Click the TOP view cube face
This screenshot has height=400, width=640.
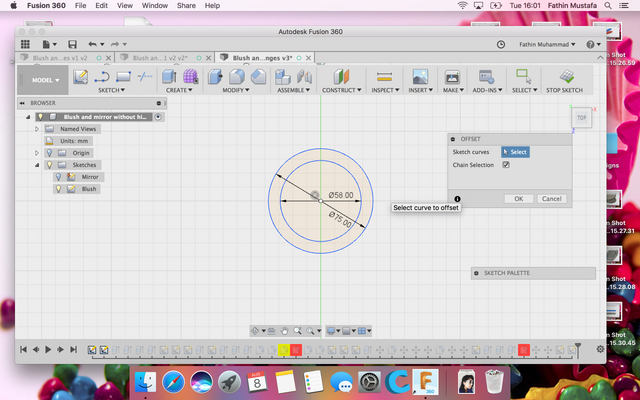[x=581, y=118]
